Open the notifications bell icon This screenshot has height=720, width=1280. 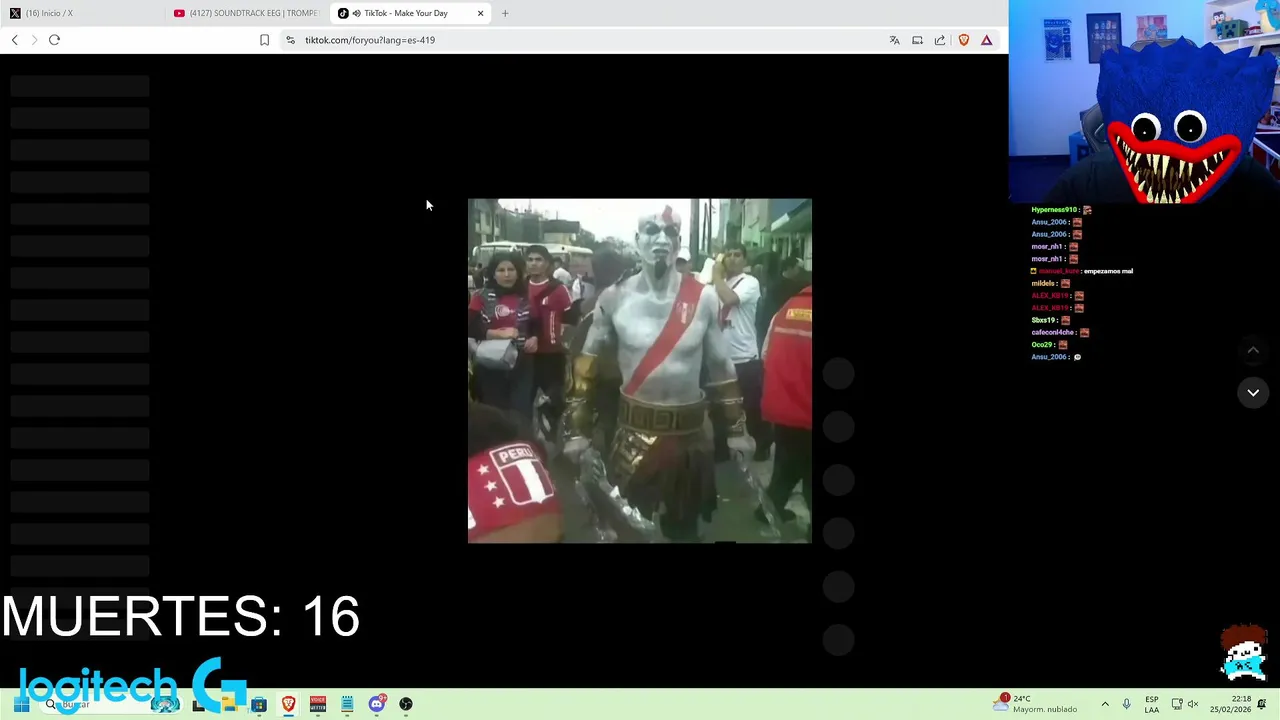1263,704
